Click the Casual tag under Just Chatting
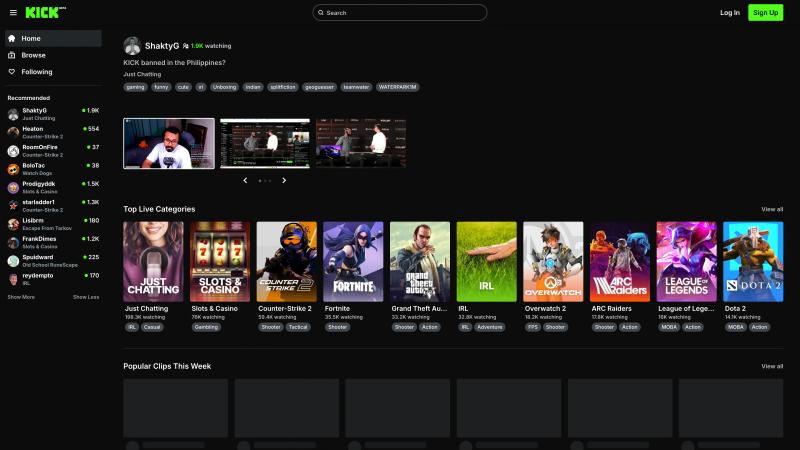 click(152, 327)
